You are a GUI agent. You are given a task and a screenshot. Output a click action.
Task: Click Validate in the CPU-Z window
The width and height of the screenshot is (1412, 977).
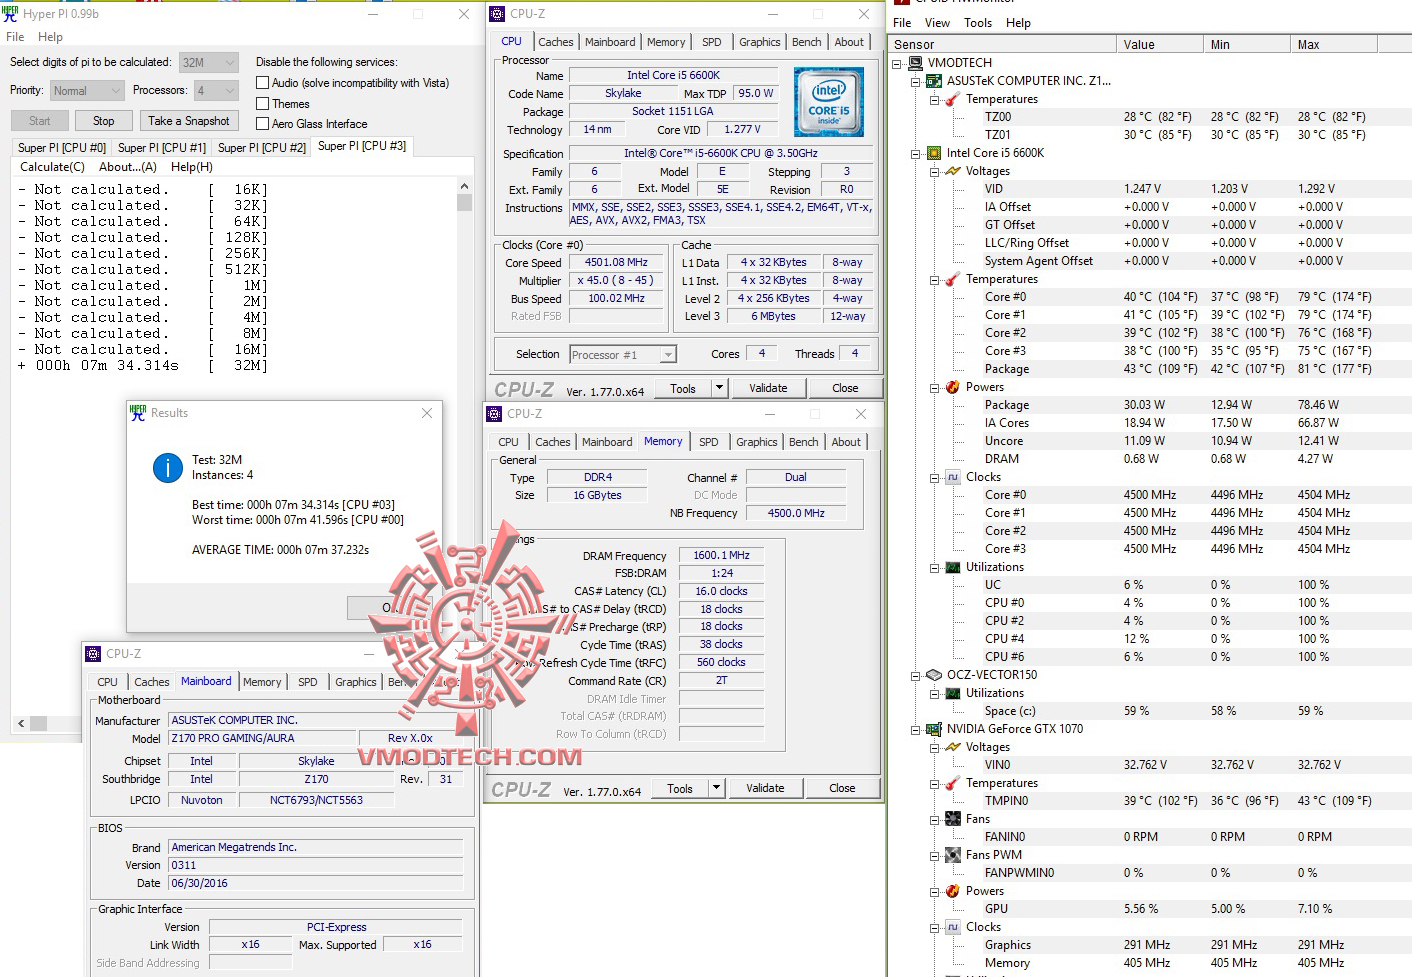click(769, 387)
